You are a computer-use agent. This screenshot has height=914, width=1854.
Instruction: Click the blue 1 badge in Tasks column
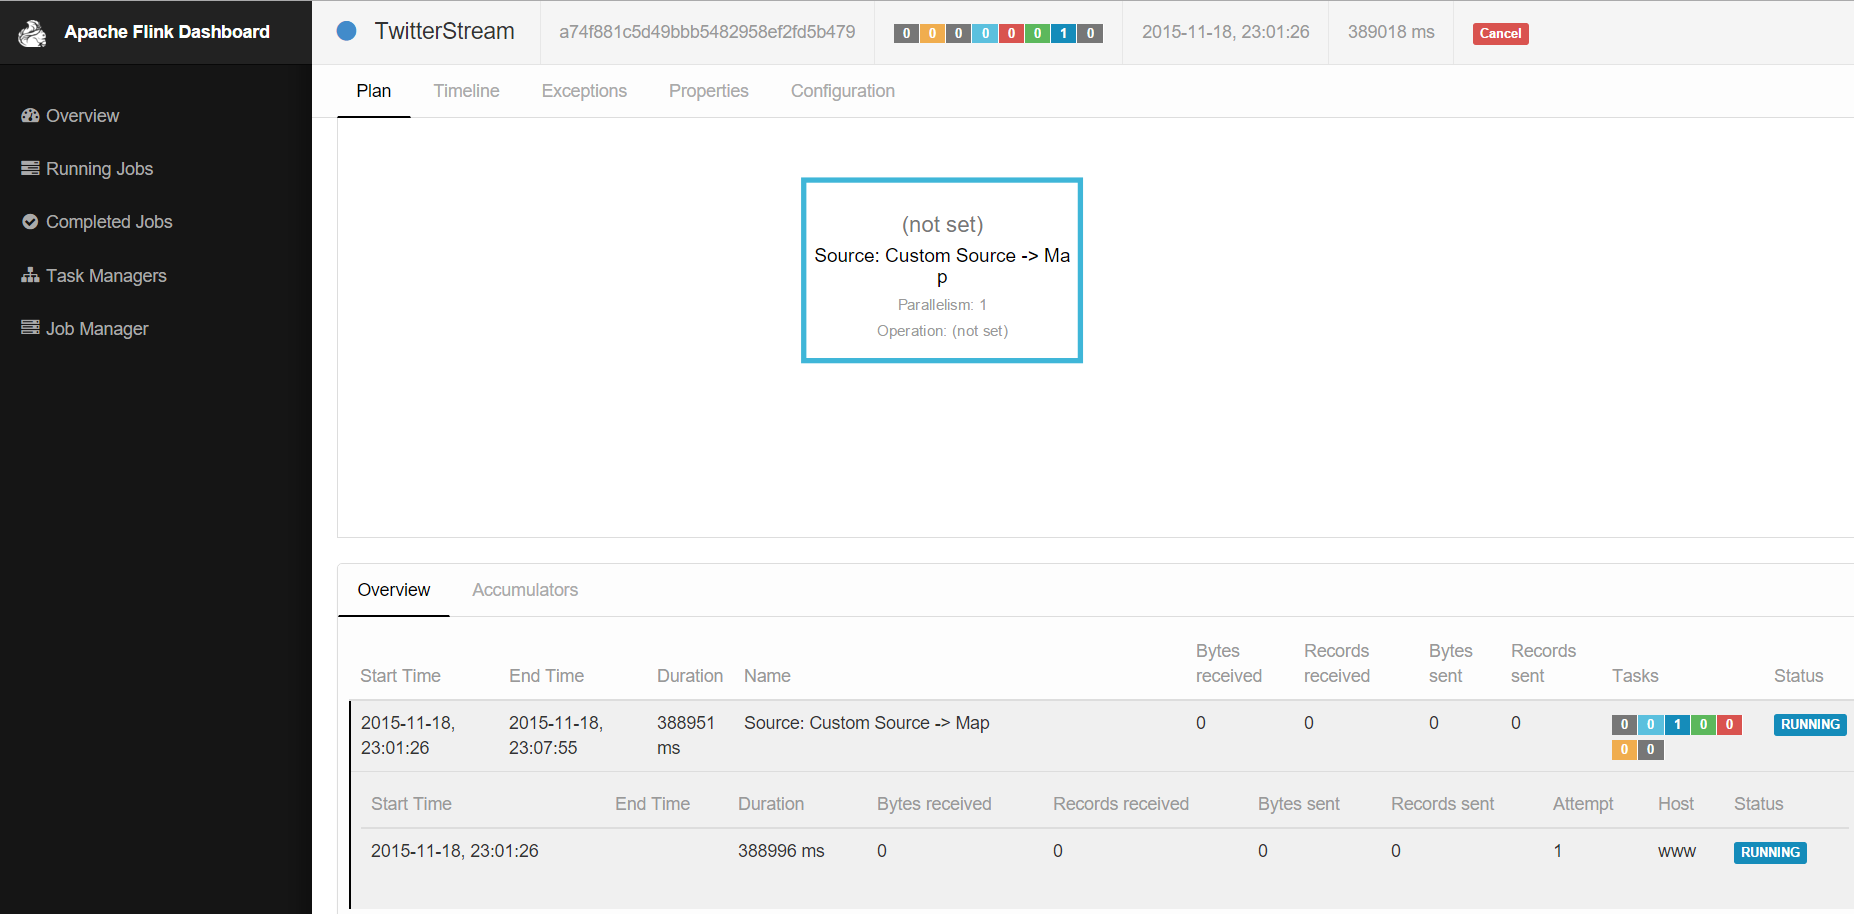[x=1677, y=725]
